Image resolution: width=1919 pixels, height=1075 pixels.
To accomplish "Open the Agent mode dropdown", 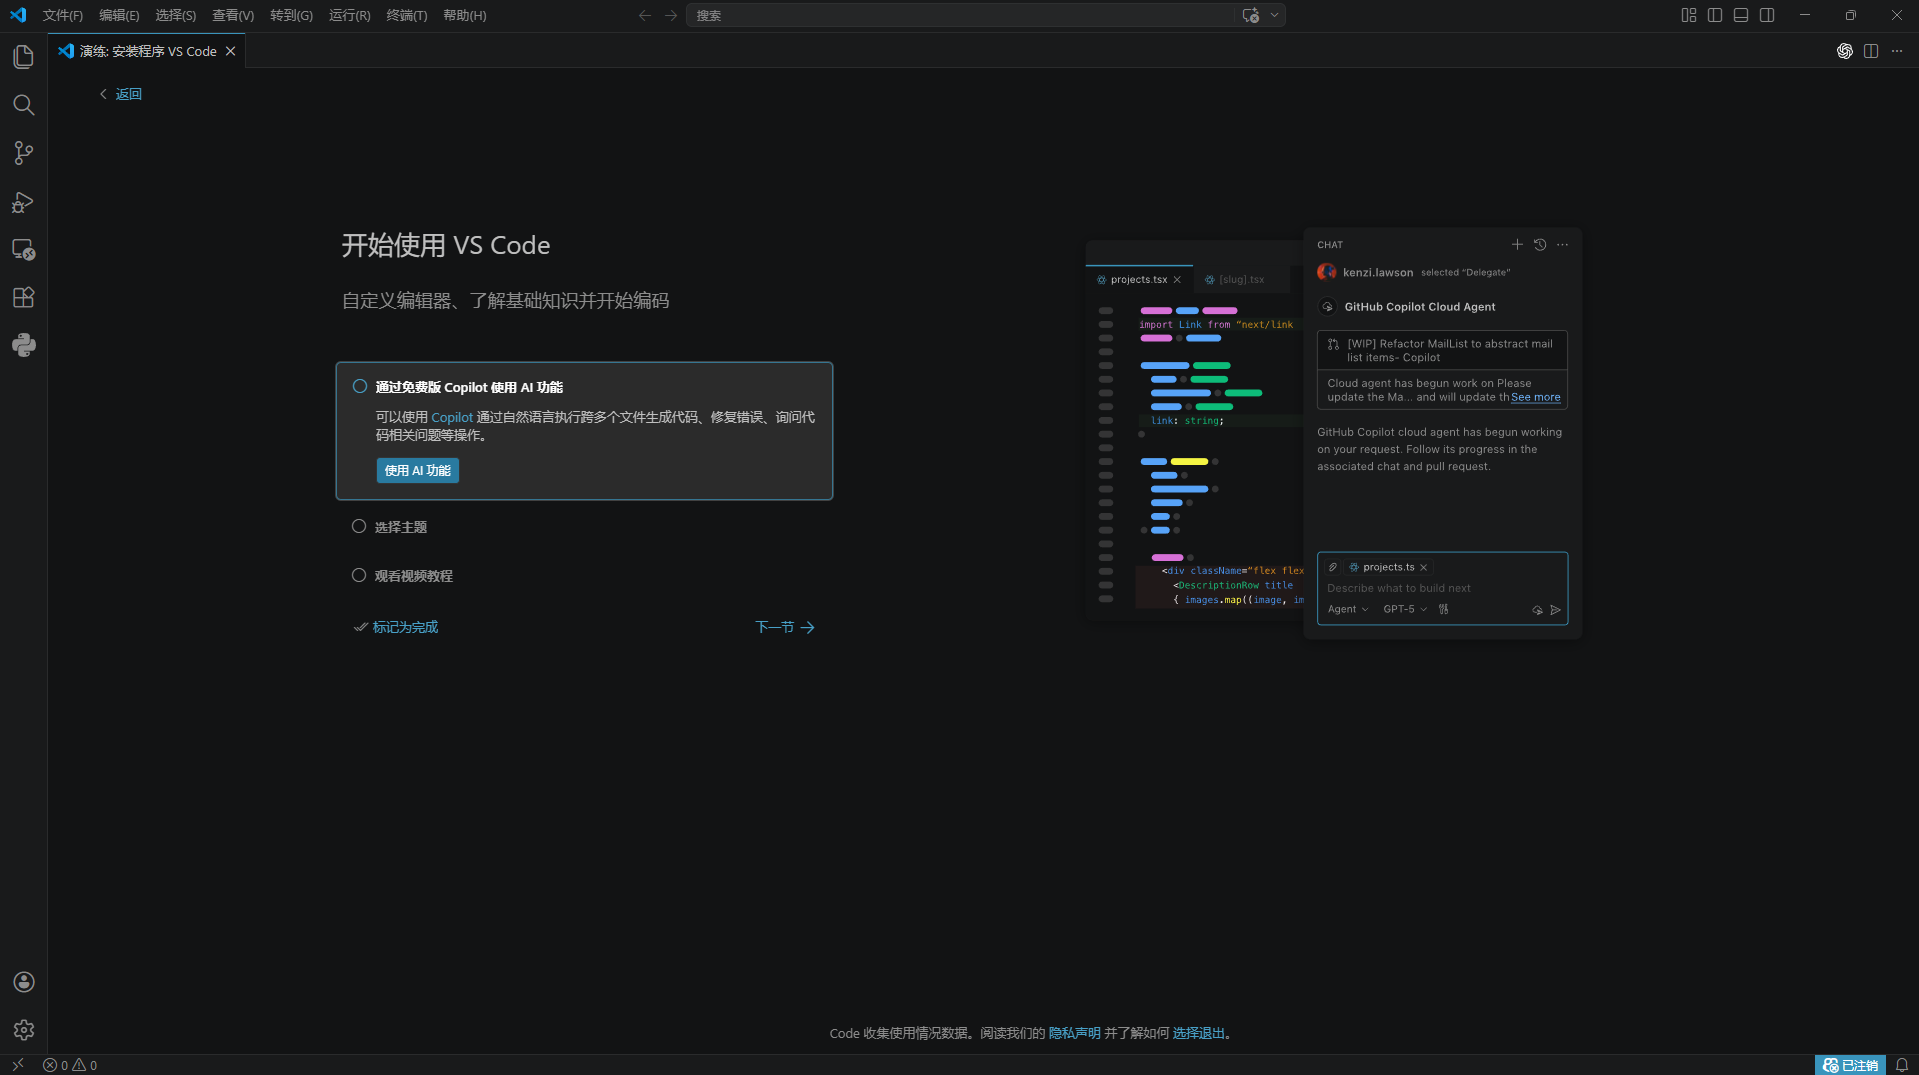I will point(1347,608).
